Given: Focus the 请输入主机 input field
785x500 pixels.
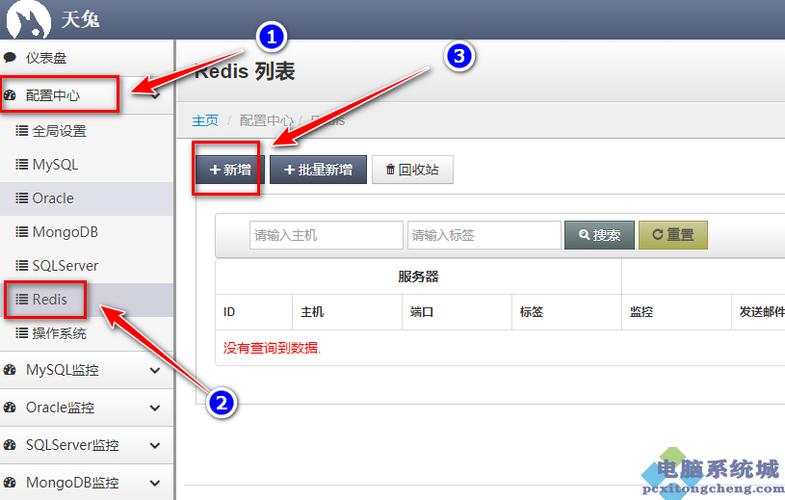Looking at the screenshot, I should click(326, 235).
